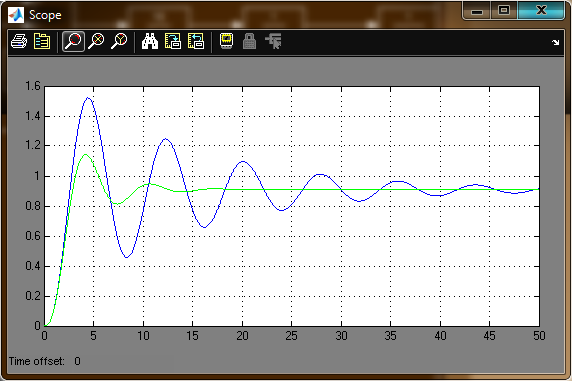
Task: Close the Scope window
Action: coord(541,10)
